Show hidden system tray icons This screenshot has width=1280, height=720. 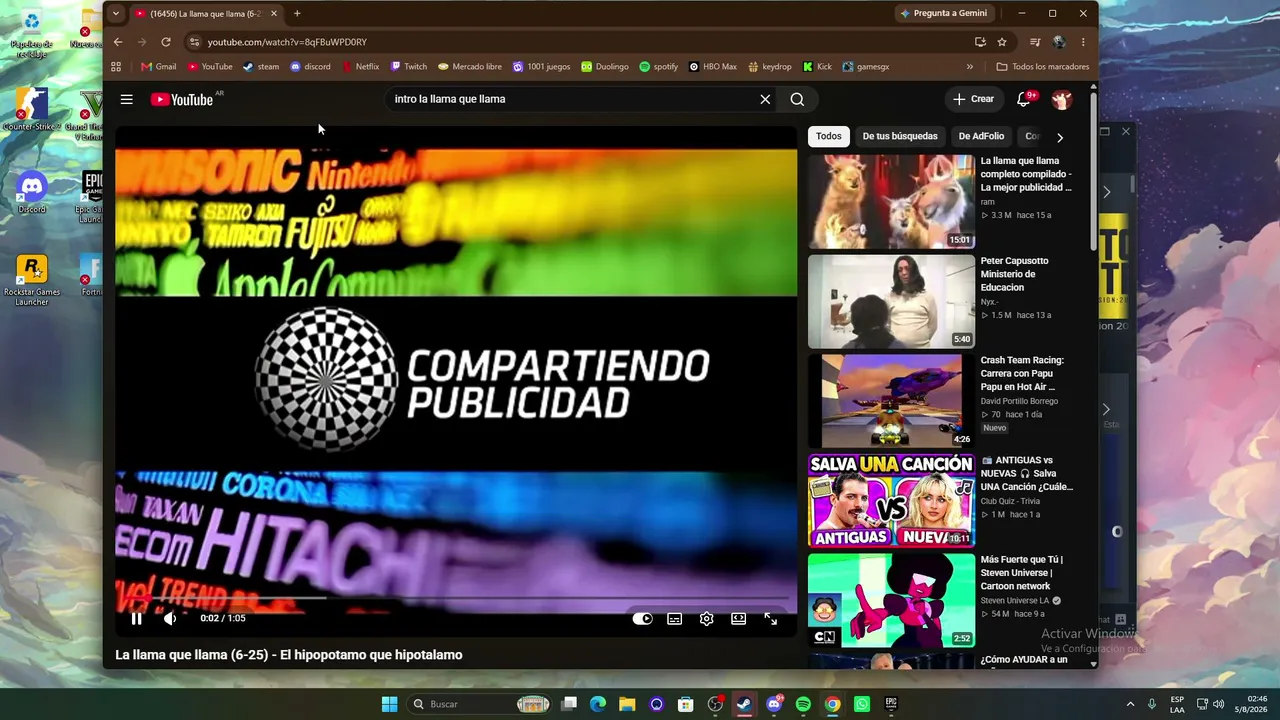tap(1131, 704)
